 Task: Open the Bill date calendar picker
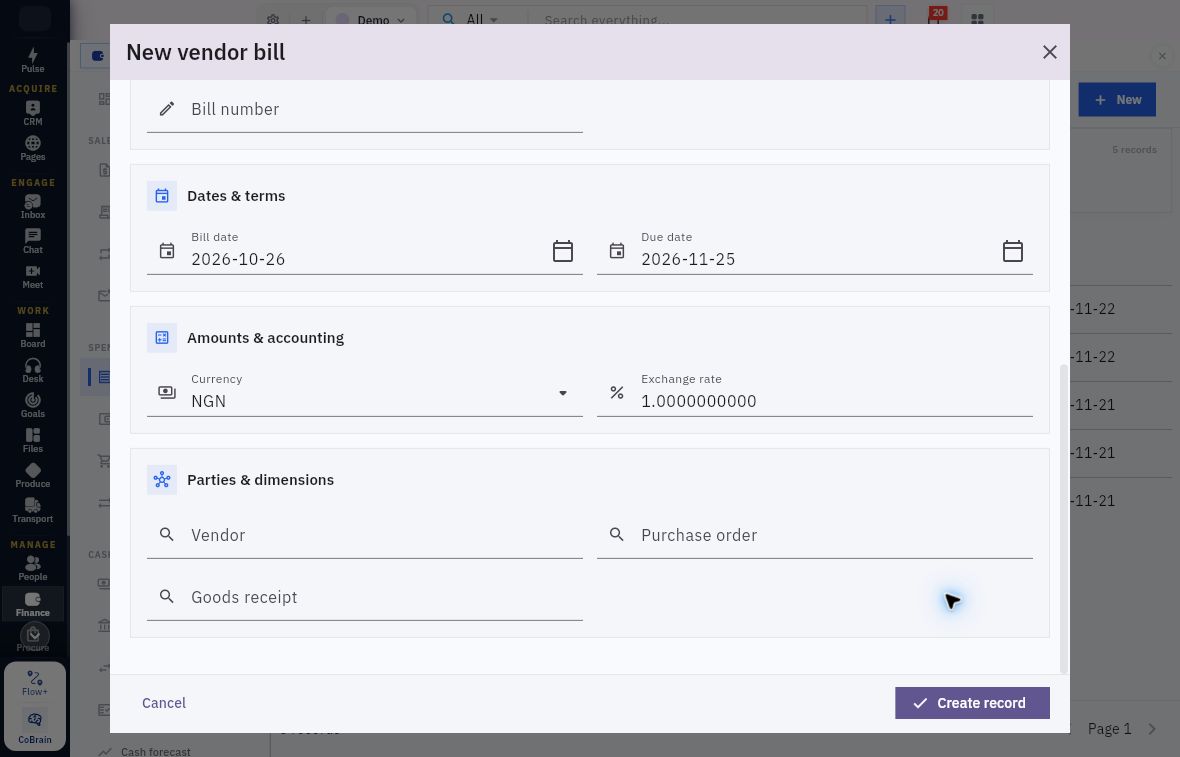[x=563, y=251]
